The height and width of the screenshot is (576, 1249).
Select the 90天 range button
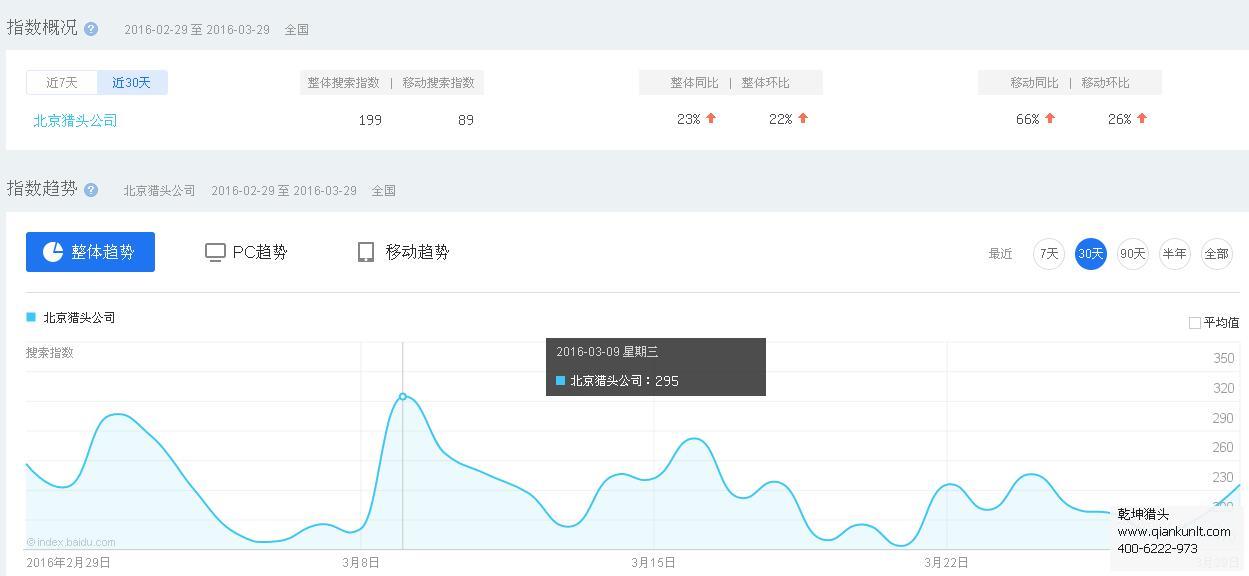coord(1132,254)
